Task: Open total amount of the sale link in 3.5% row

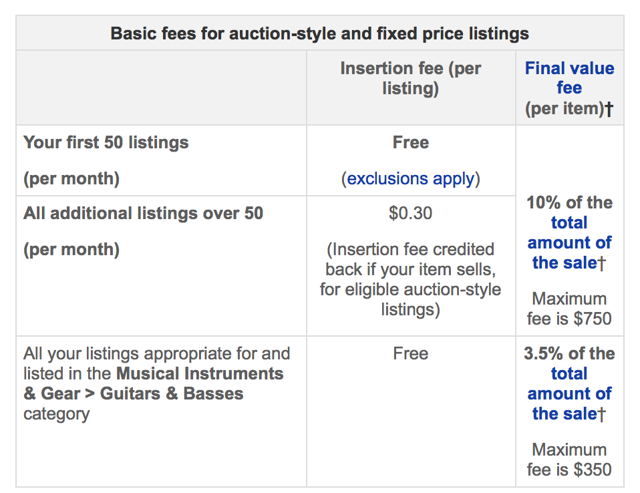Action: (x=569, y=393)
